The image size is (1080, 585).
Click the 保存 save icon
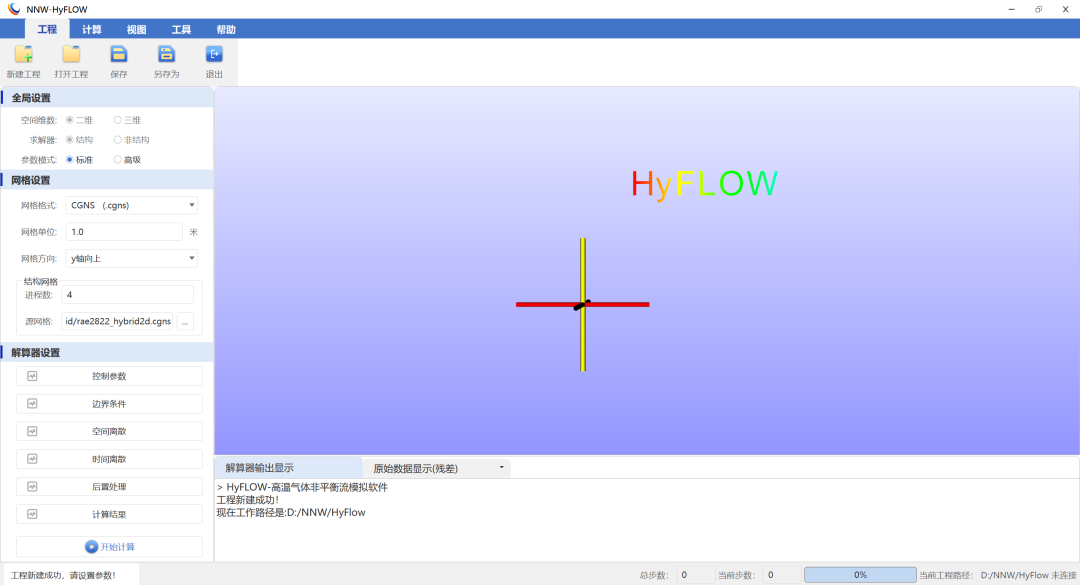118,54
